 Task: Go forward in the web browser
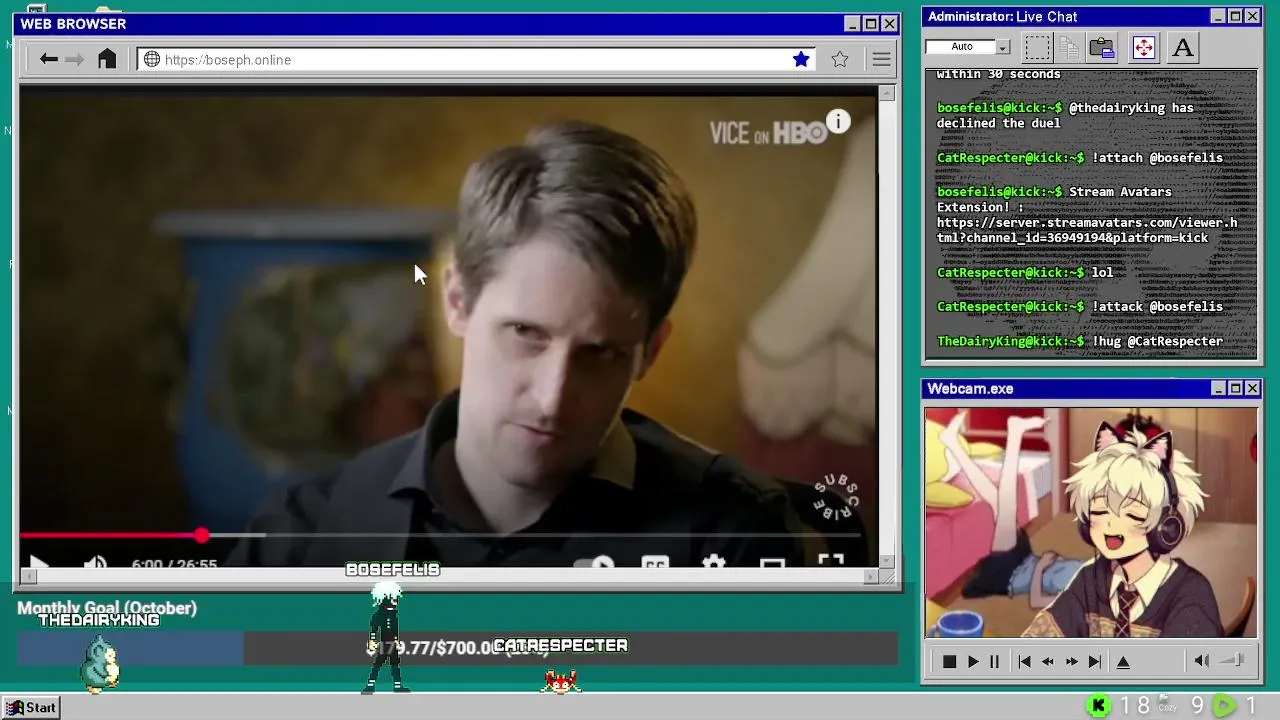75,59
